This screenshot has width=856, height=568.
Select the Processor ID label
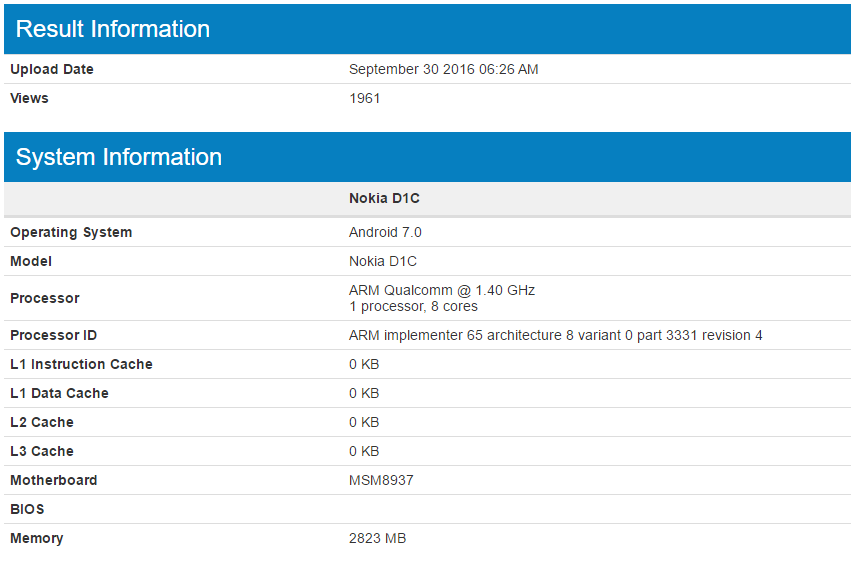54,335
